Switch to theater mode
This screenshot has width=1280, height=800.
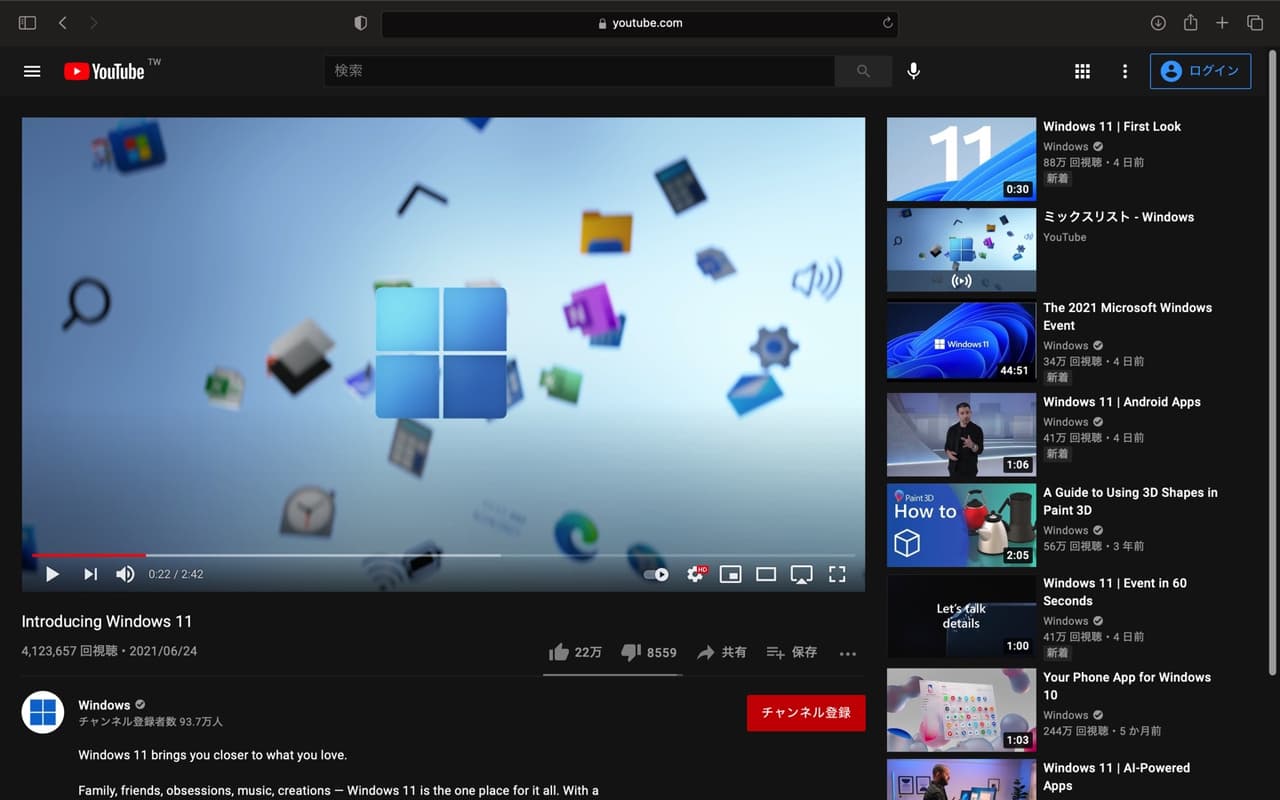(x=766, y=574)
